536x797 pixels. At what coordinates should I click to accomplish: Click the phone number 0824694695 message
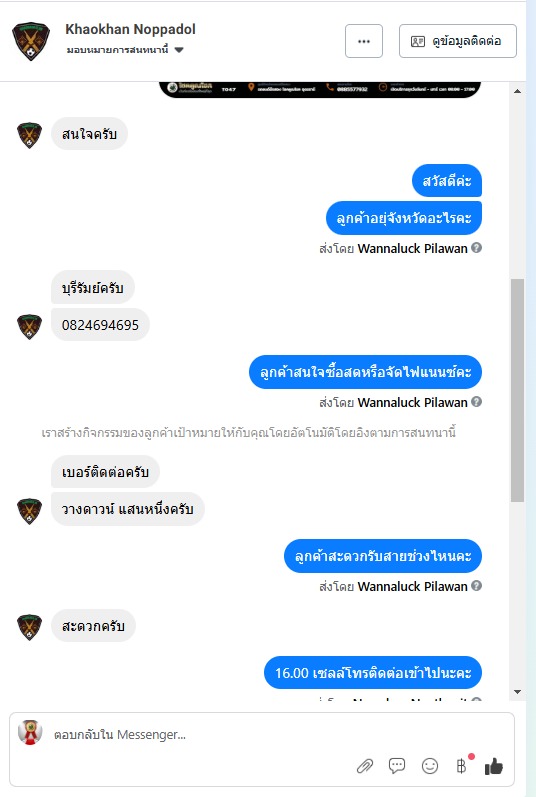(100, 325)
